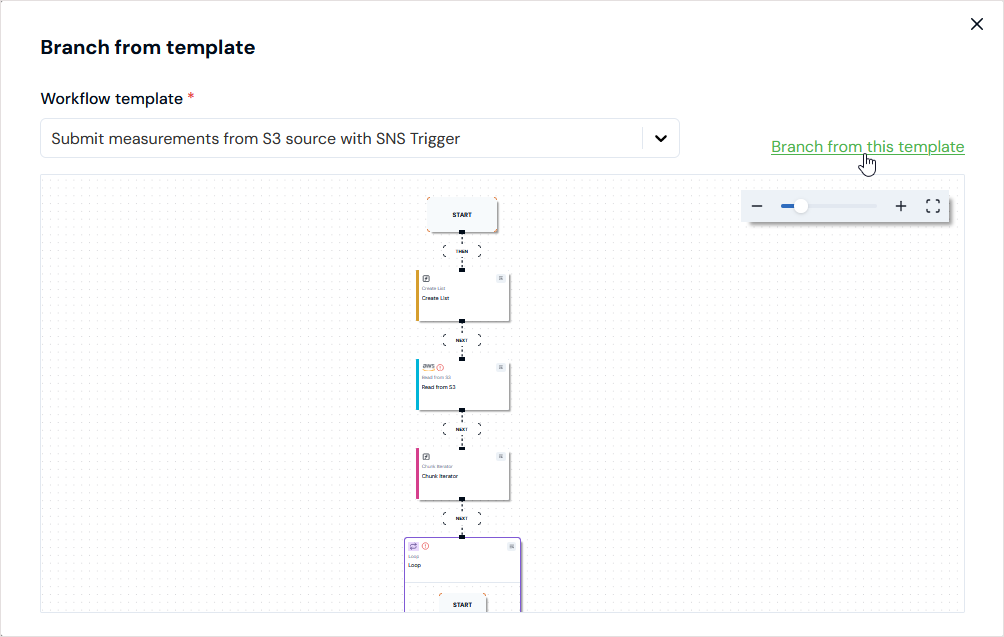Image resolution: width=1004 pixels, height=637 pixels.
Task: Open the workflow template selection field
Action: click(360, 138)
